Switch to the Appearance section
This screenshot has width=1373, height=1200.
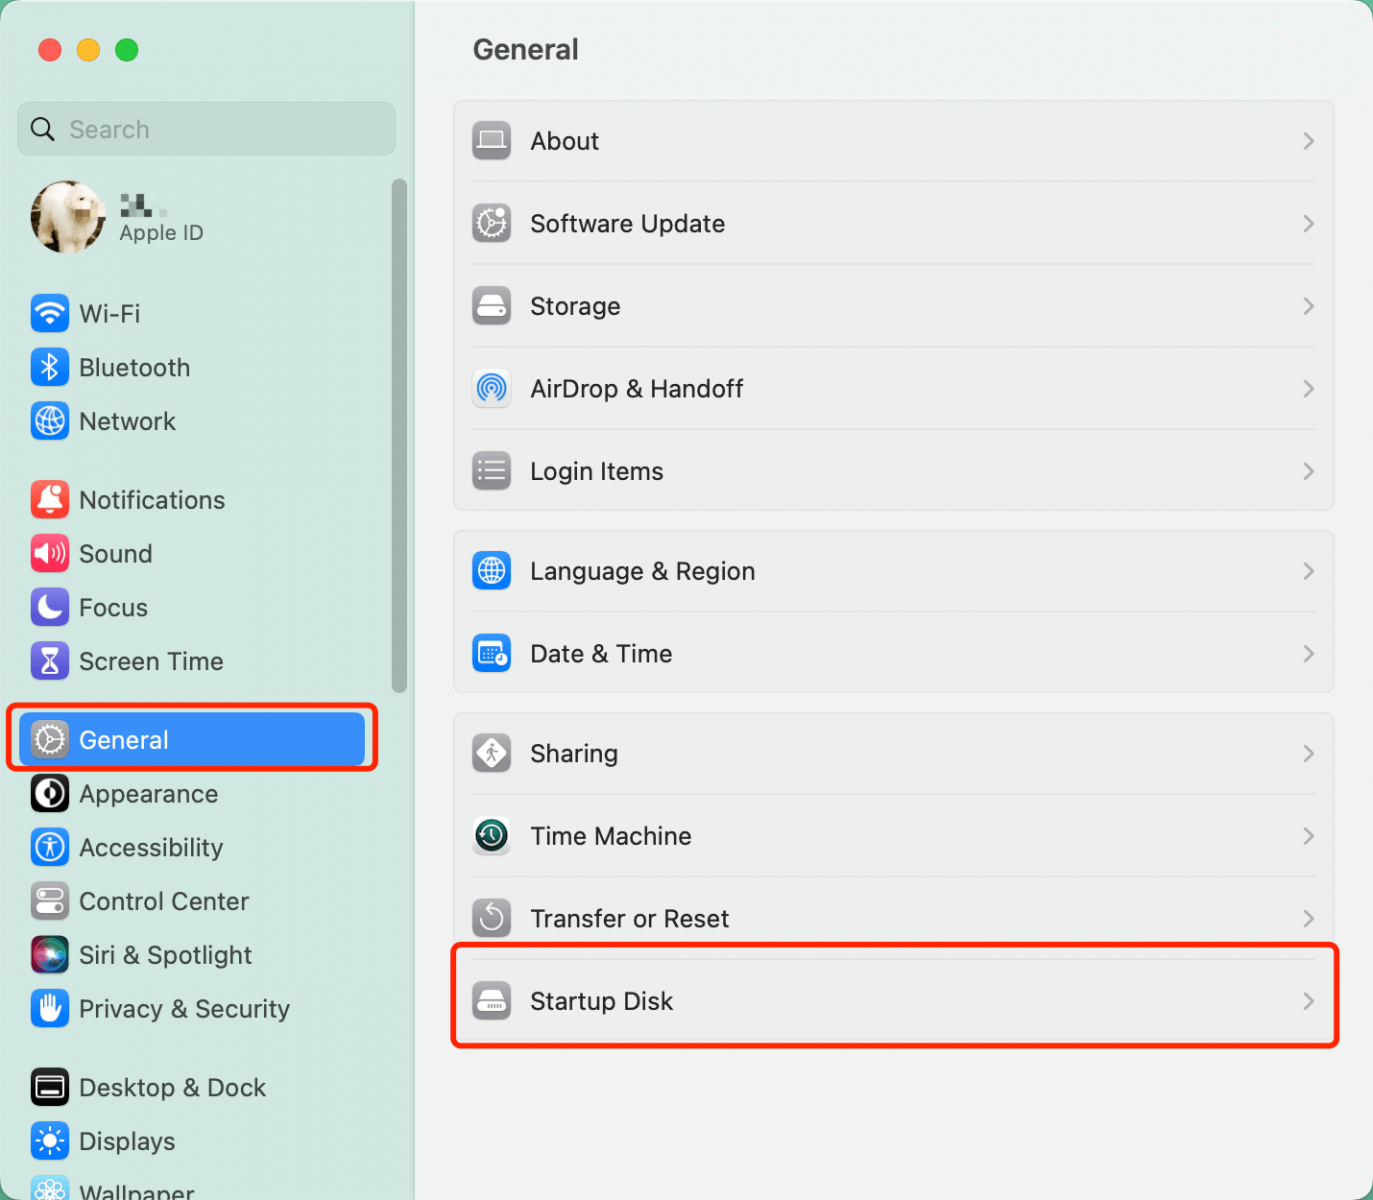point(148,793)
